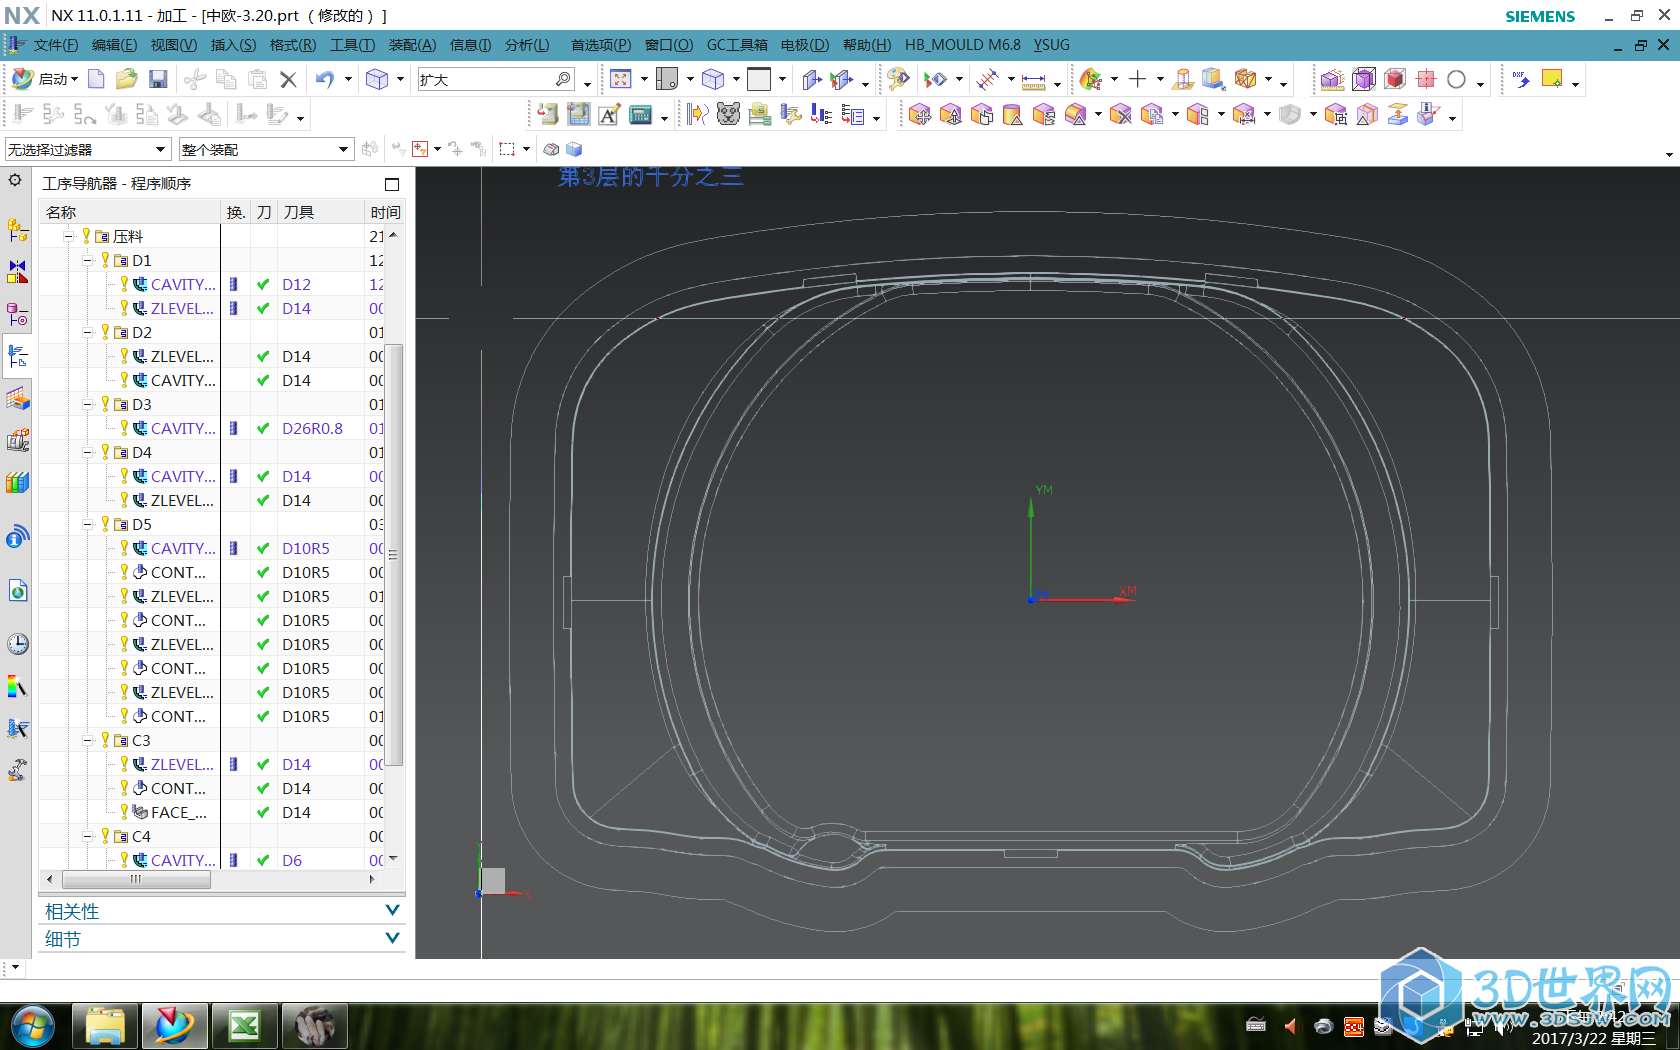The height and width of the screenshot is (1050, 1680).
Task: Click the Move Face cube icon
Action: coord(919,115)
